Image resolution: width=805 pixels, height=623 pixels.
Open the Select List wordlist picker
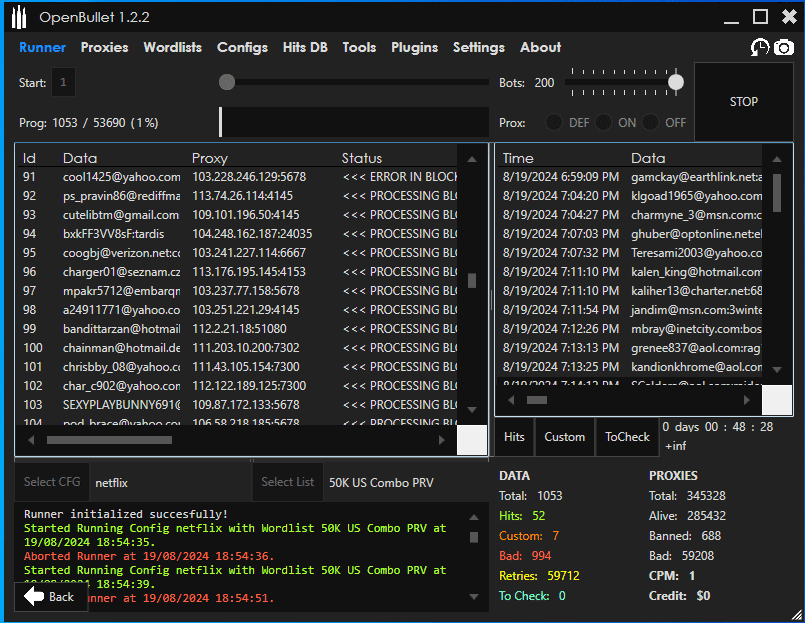[x=287, y=482]
